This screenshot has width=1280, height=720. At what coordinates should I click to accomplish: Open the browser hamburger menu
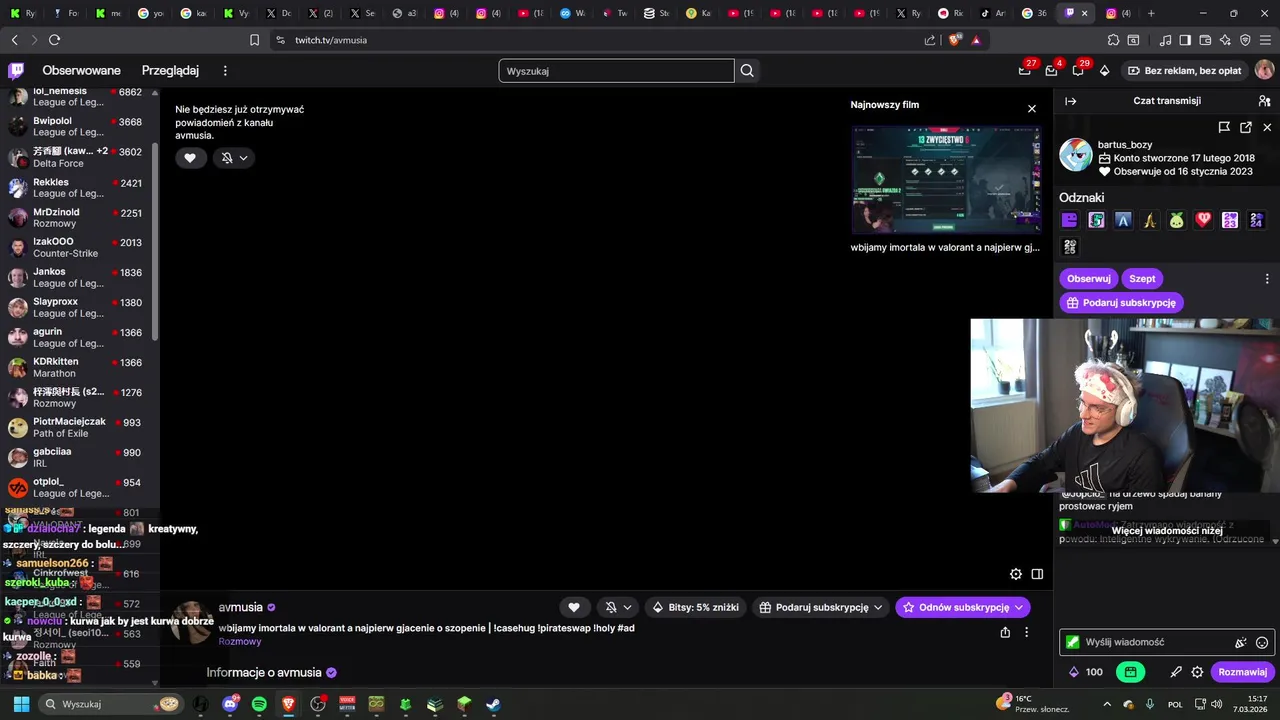1265,40
